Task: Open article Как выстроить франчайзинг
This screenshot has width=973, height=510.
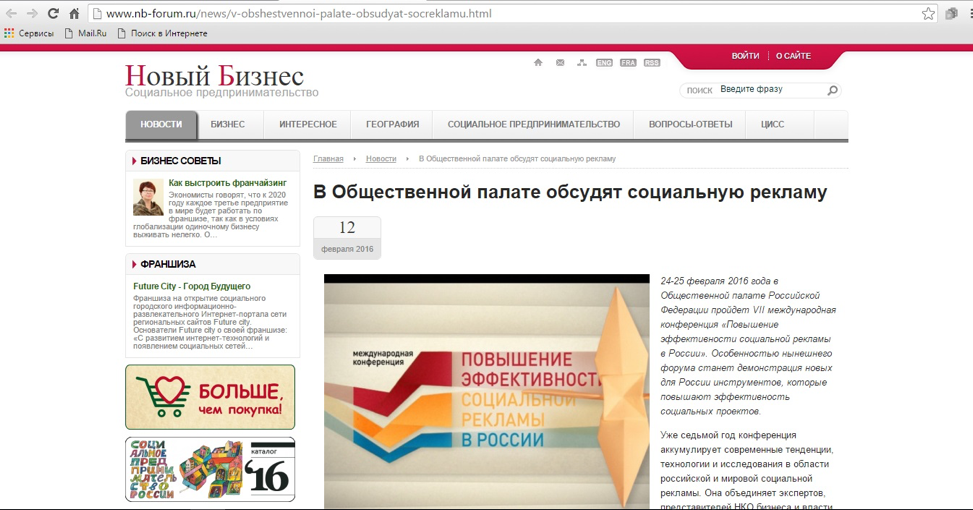Action: (228, 183)
